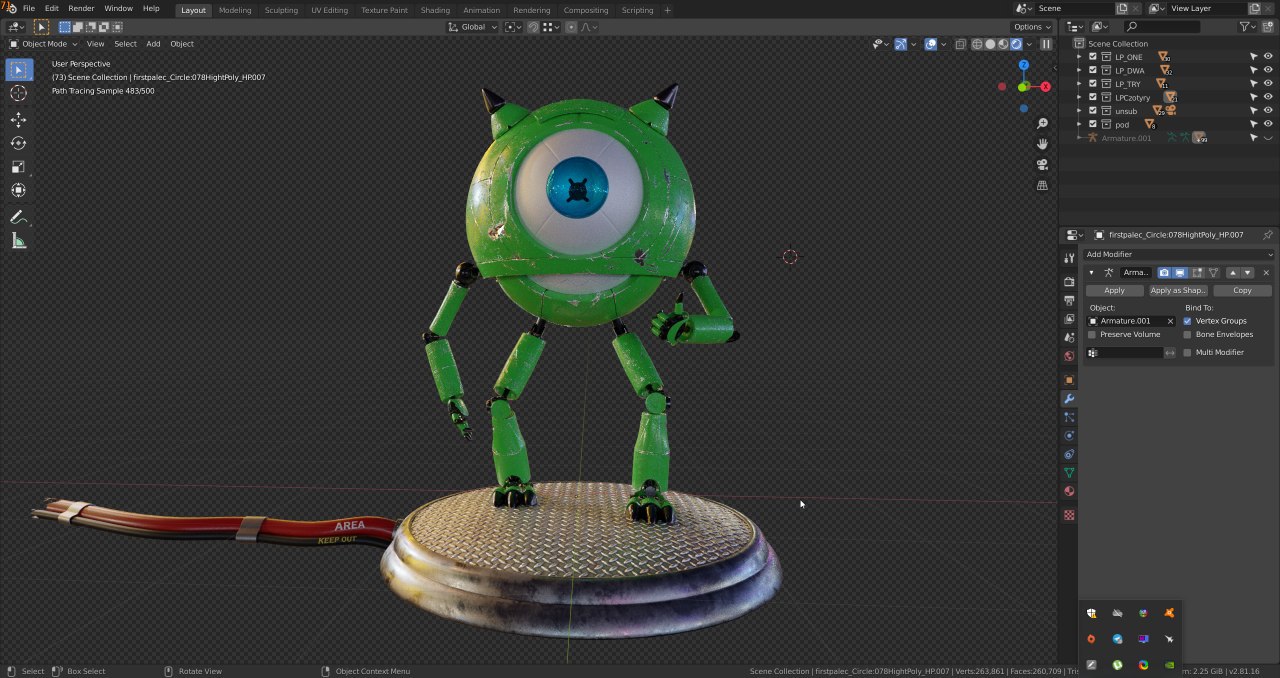Select the Select Box tool

click(19, 69)
